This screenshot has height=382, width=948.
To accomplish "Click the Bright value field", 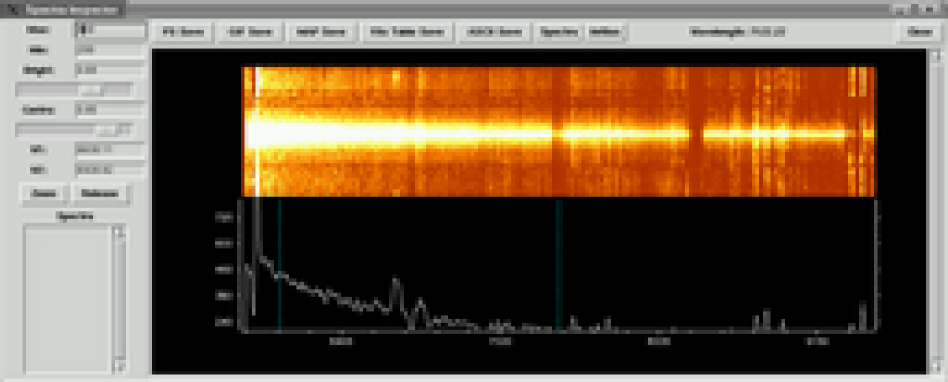I will 110,70.
